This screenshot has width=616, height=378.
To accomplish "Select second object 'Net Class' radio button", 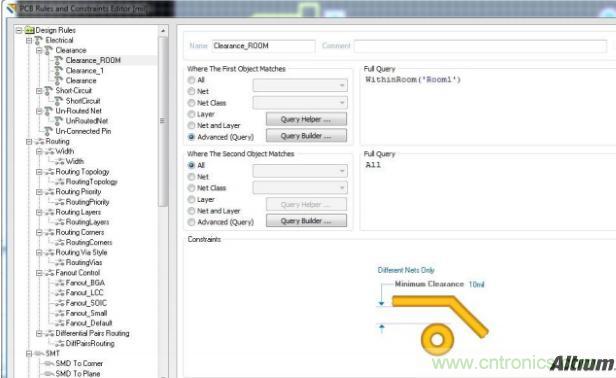I will [191, 188].
